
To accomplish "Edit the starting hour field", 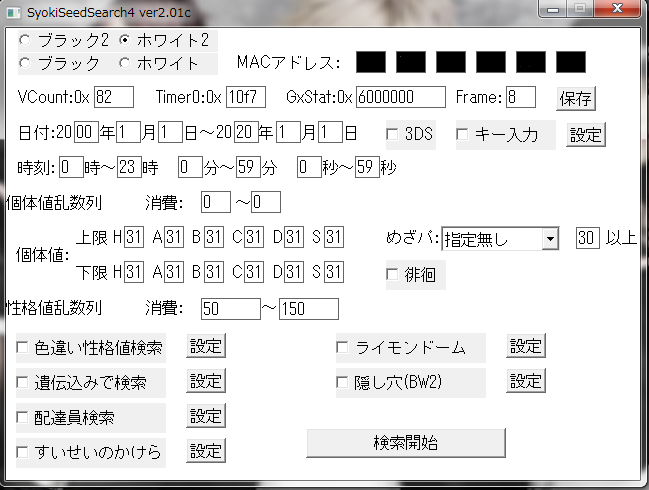I will tap(71, 167).
